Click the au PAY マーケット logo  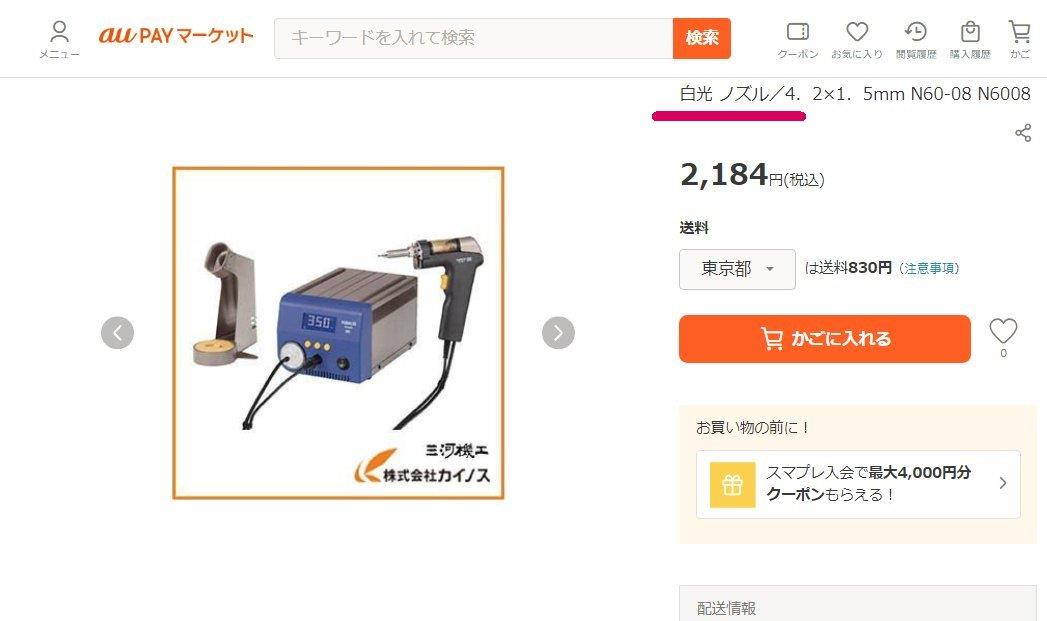coord(176,35)
